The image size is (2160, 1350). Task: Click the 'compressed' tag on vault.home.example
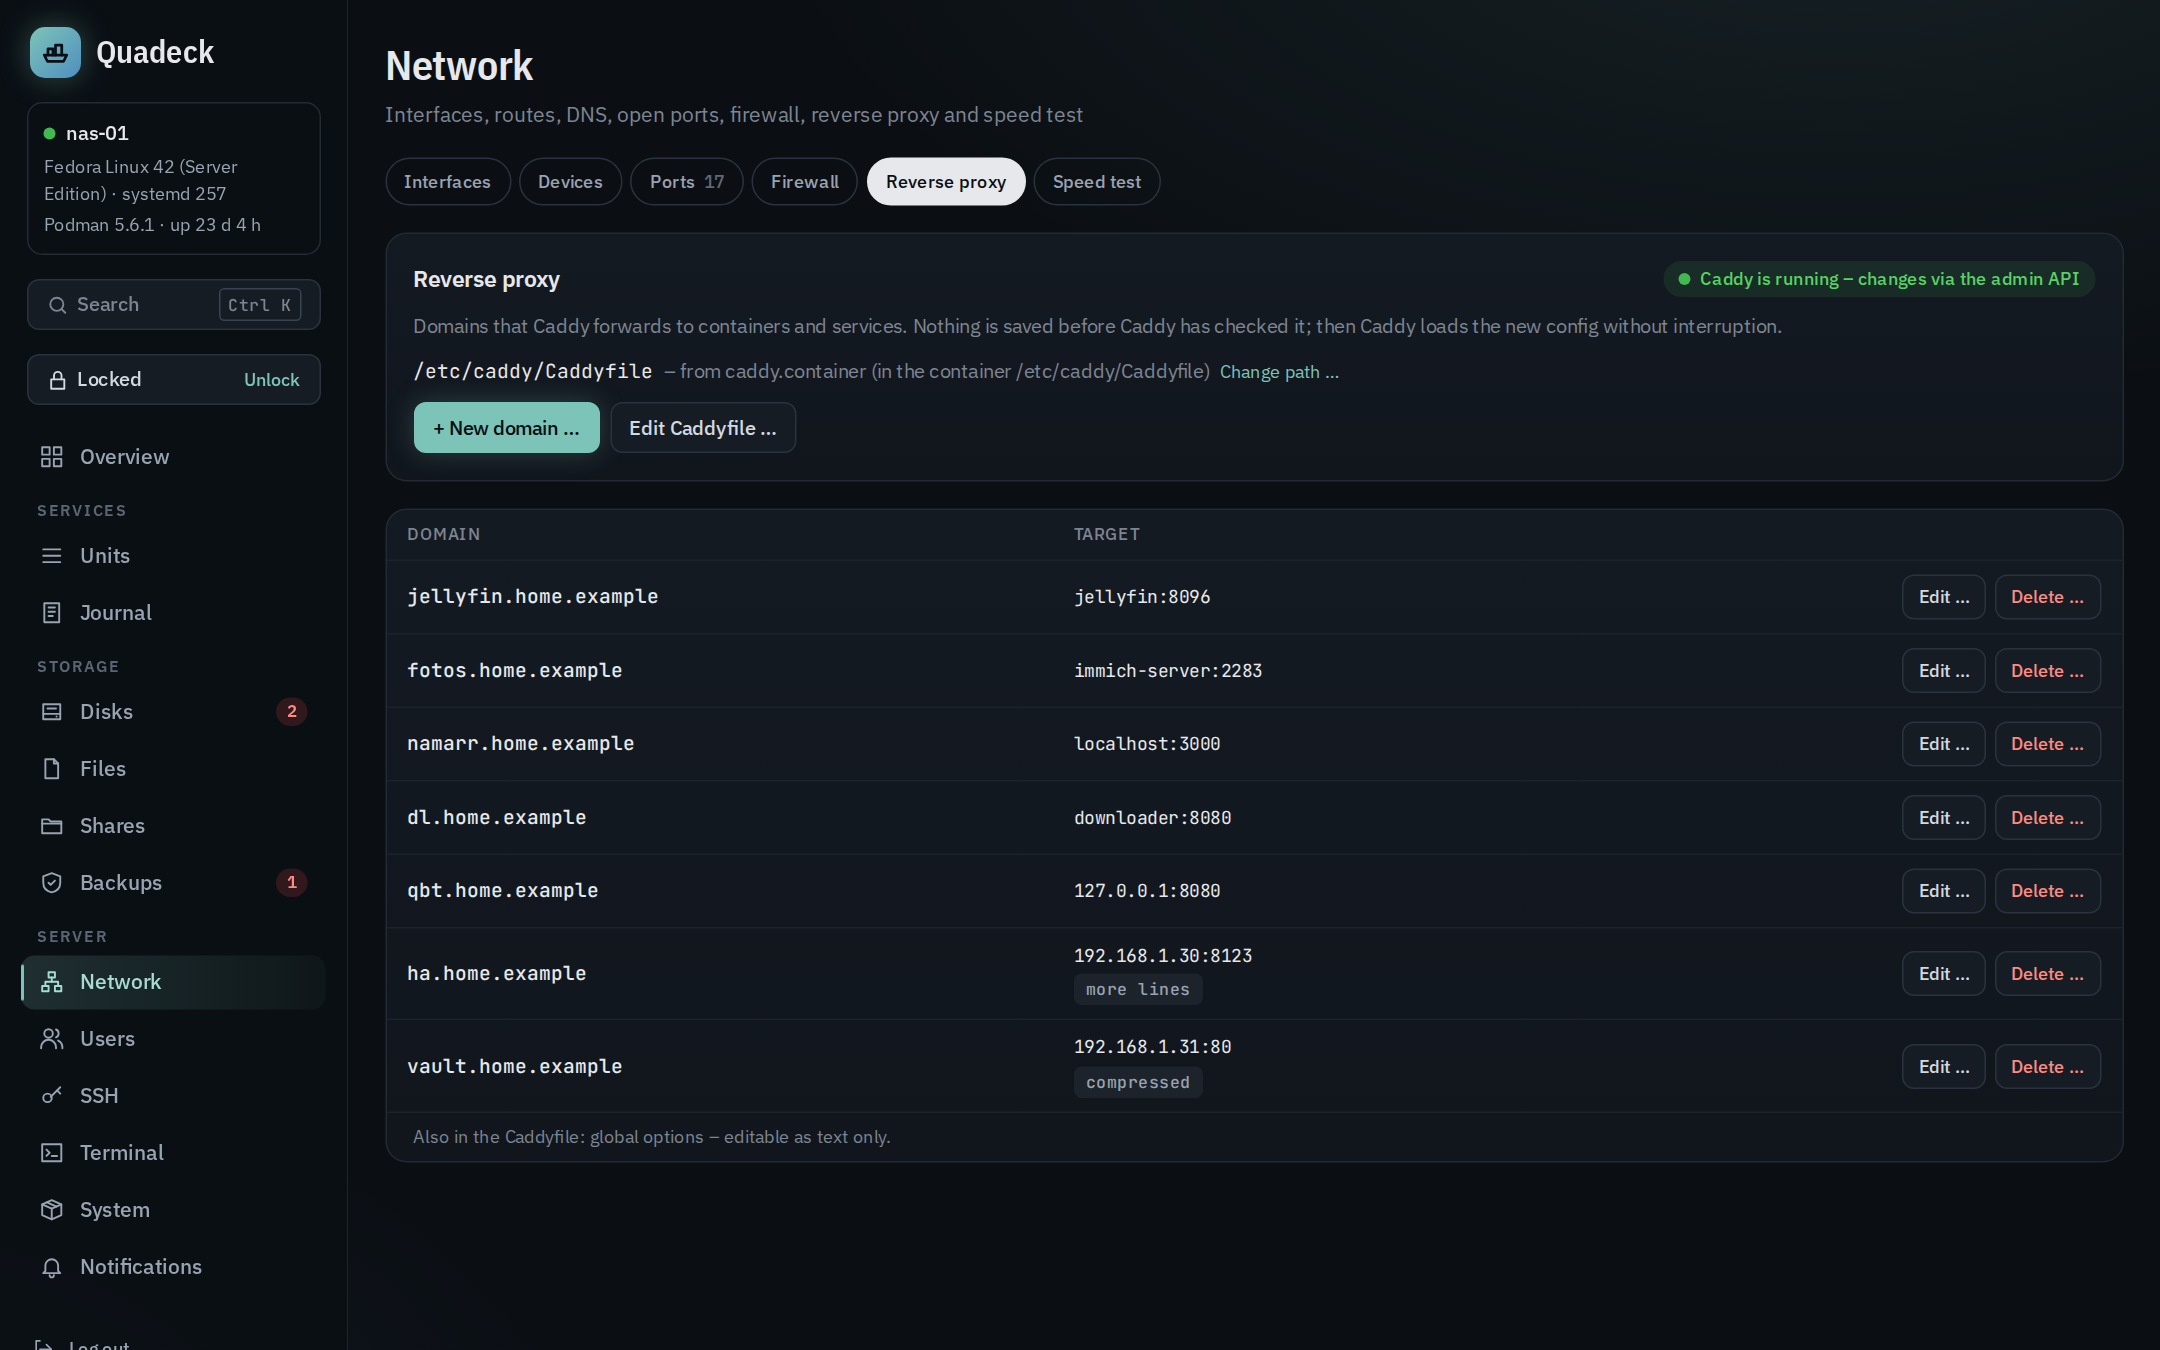pyautogui.click(x=1138, y=1082)
